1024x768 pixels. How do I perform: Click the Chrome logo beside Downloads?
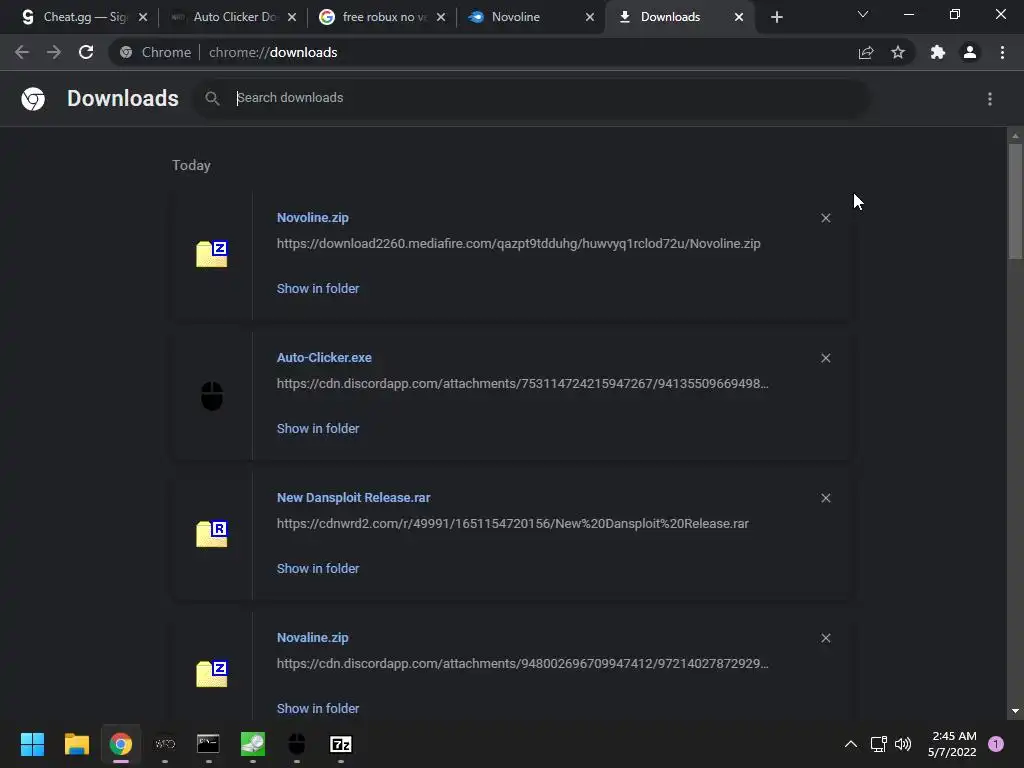(33, 99)
